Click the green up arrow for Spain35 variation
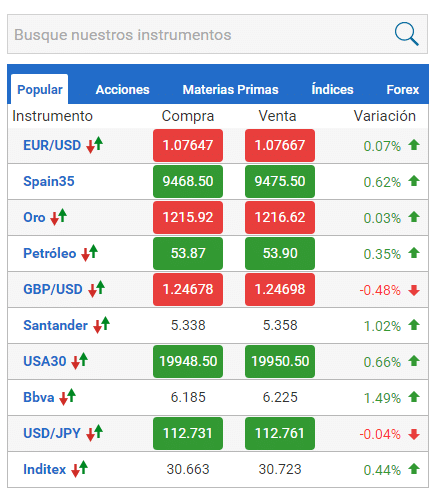This screenshot has width=436, height=493. tap(414, 181)
